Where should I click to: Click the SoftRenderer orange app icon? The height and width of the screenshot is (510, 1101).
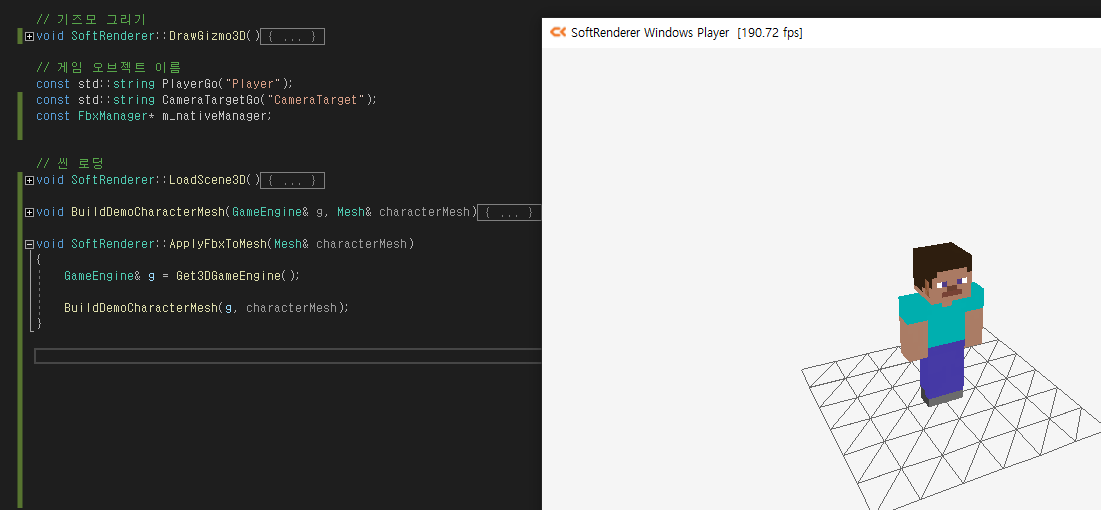coord(557,32)
